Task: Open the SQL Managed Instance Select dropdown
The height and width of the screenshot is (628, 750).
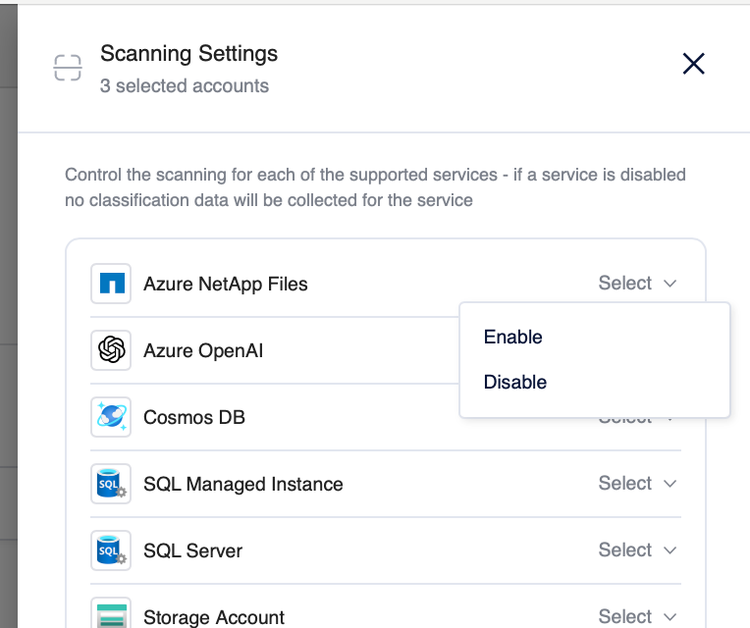Action: click(638, 483)
